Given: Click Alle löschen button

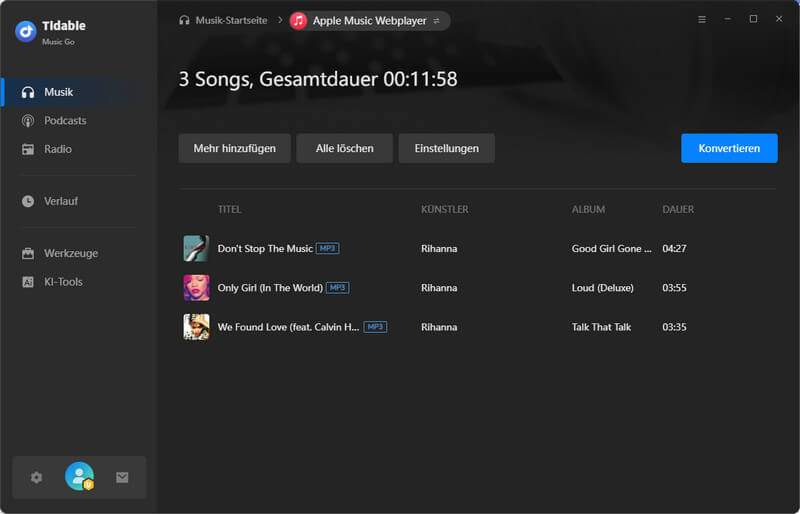Looking at the screenshot, I should click(344, 148).
